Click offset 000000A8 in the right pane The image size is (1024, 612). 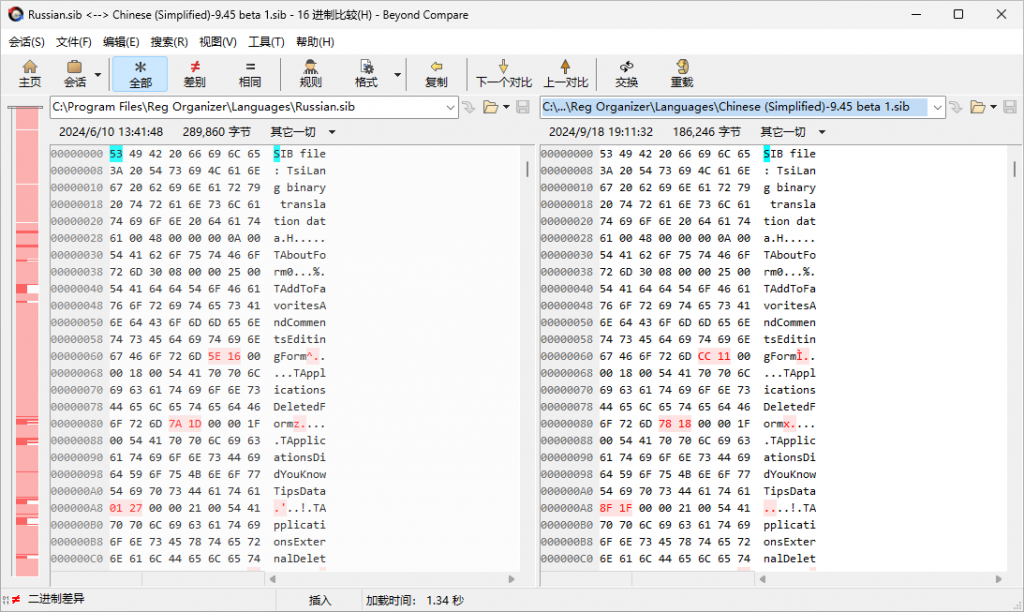click(567, 507)
